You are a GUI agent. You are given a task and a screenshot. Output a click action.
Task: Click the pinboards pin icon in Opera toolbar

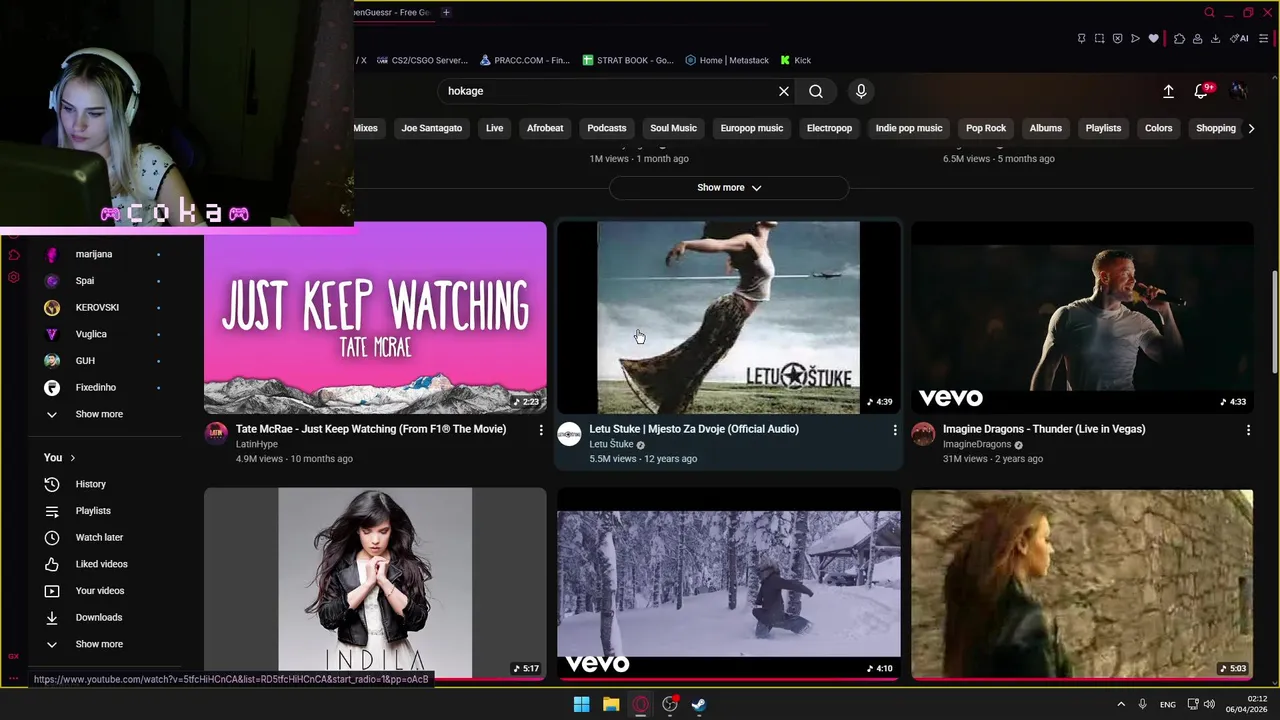point(1081,39)
